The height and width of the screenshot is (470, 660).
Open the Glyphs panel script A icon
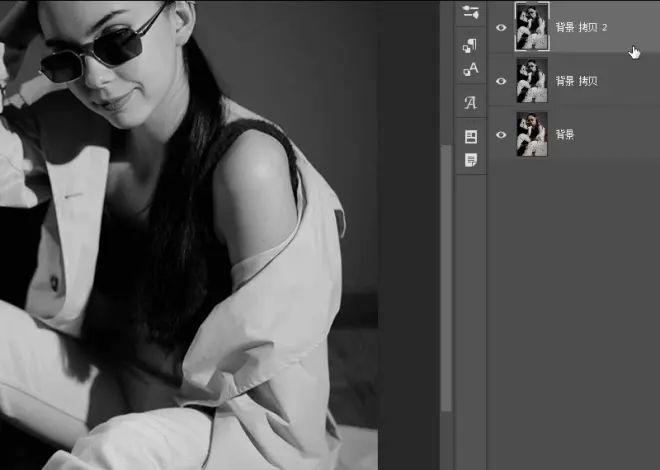point(470,102)
